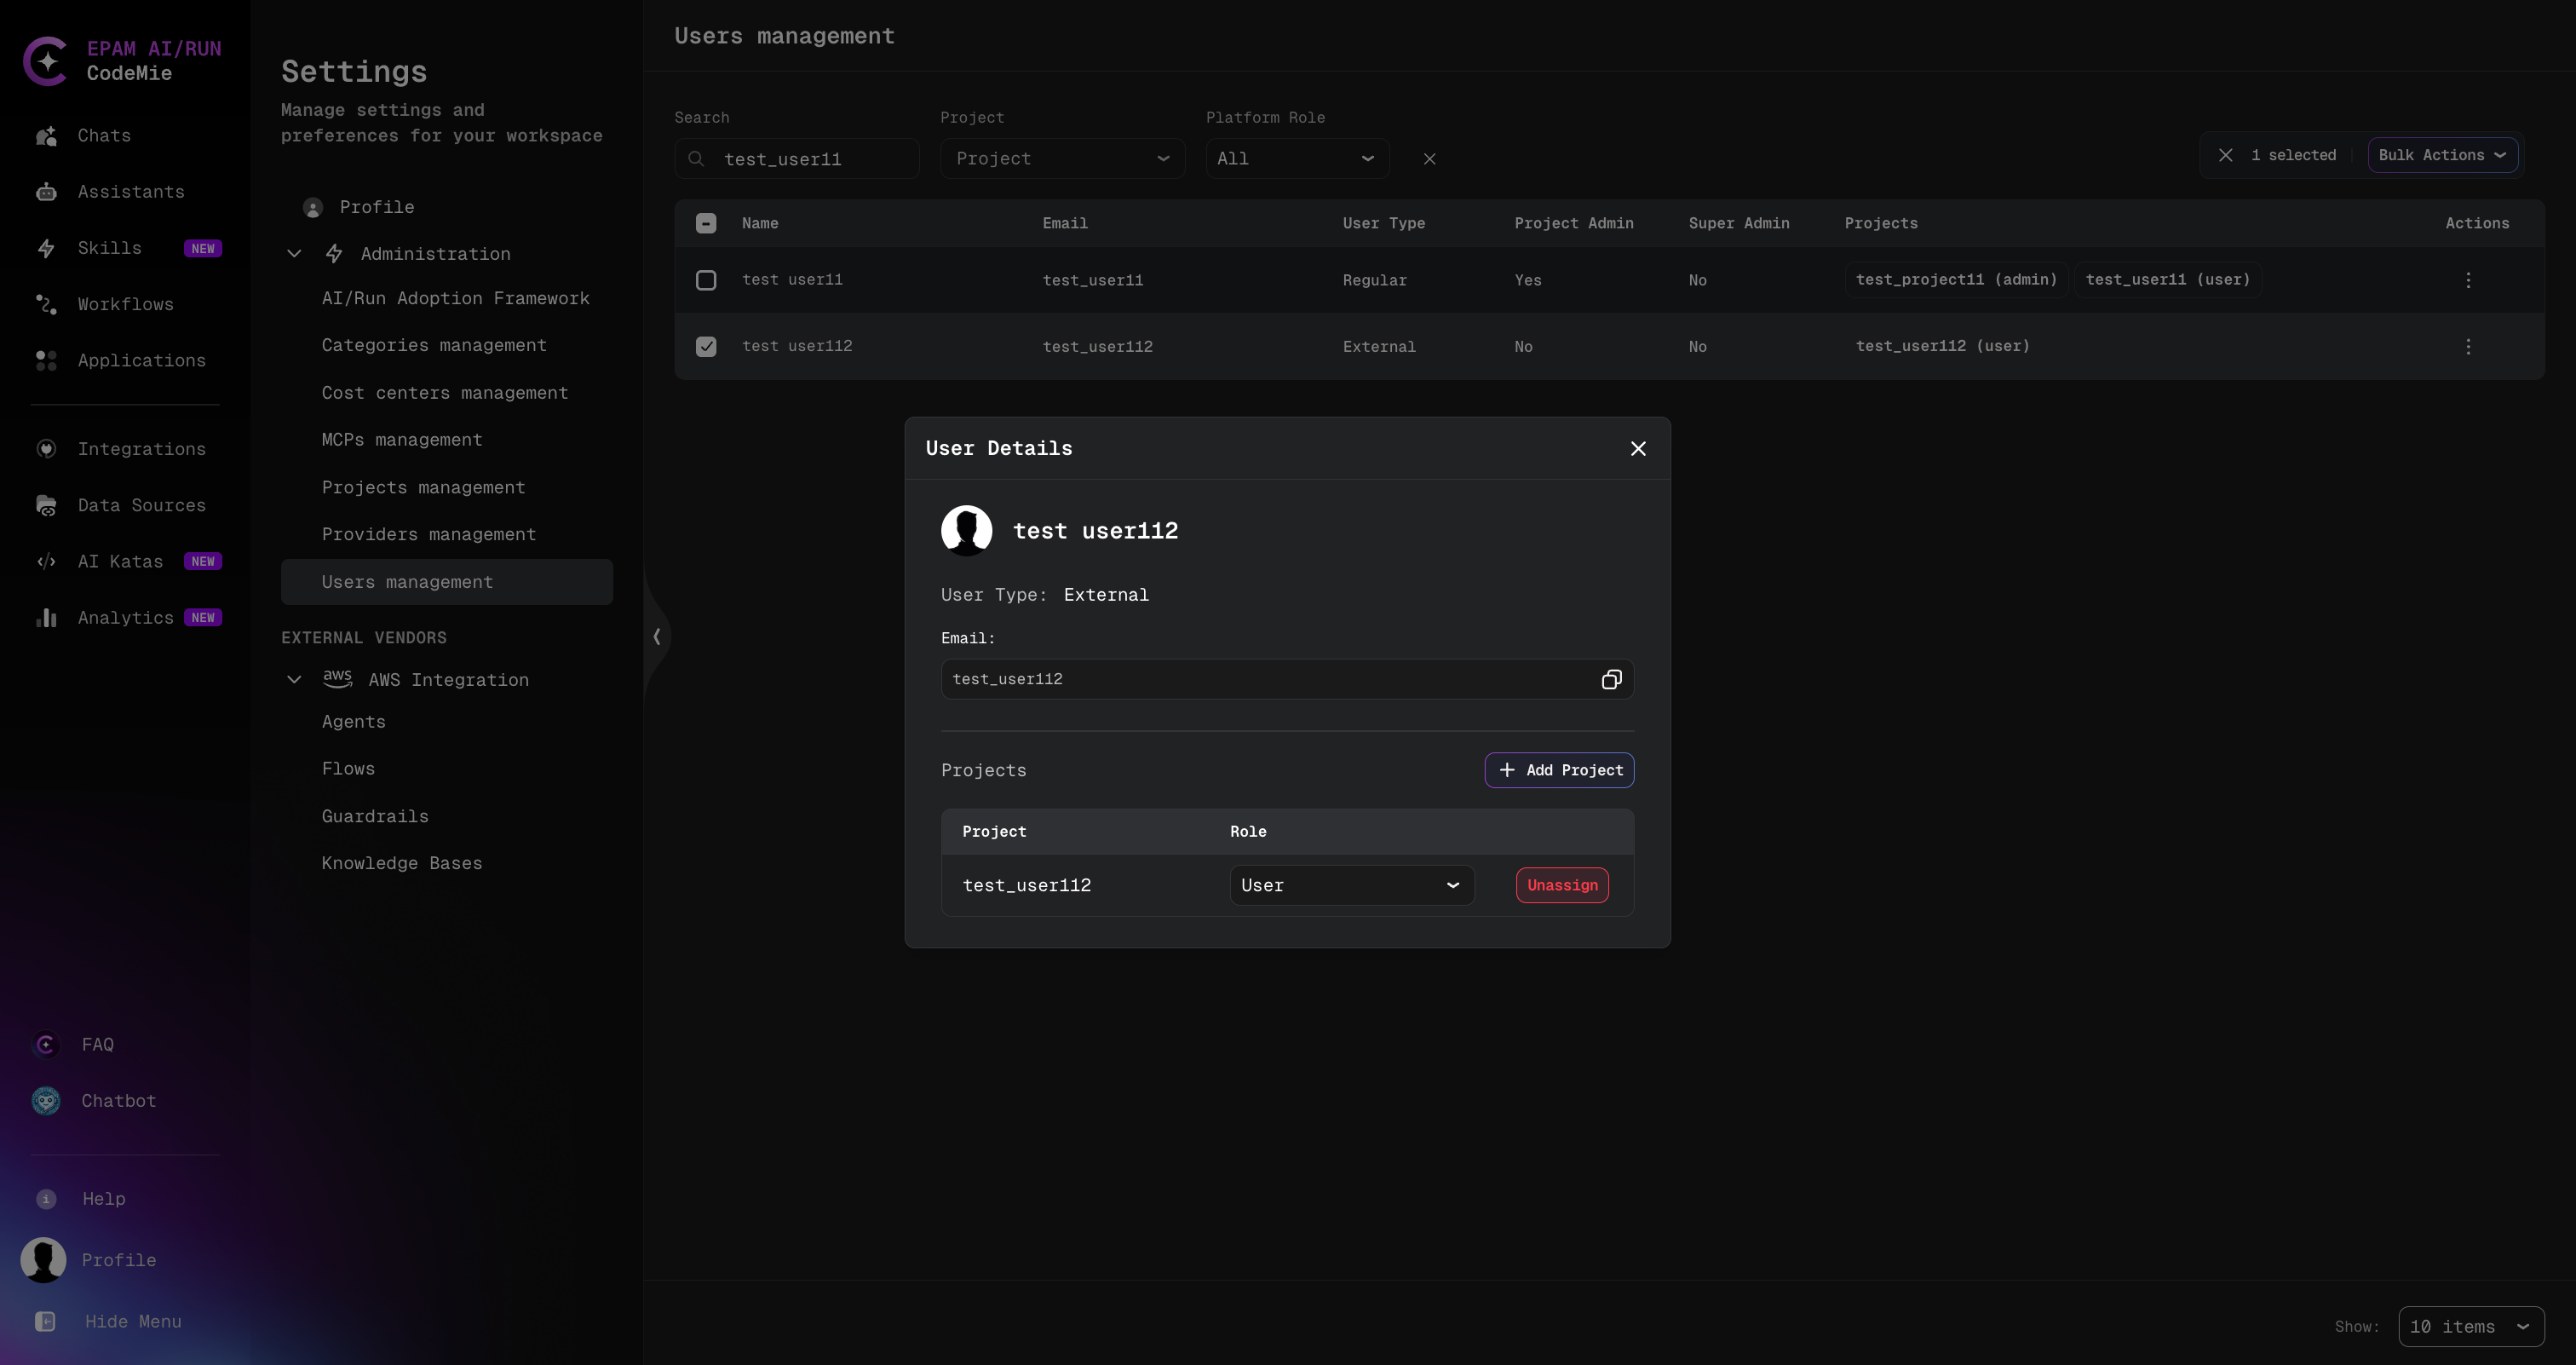Open the Chats section in sidebar

104,136
